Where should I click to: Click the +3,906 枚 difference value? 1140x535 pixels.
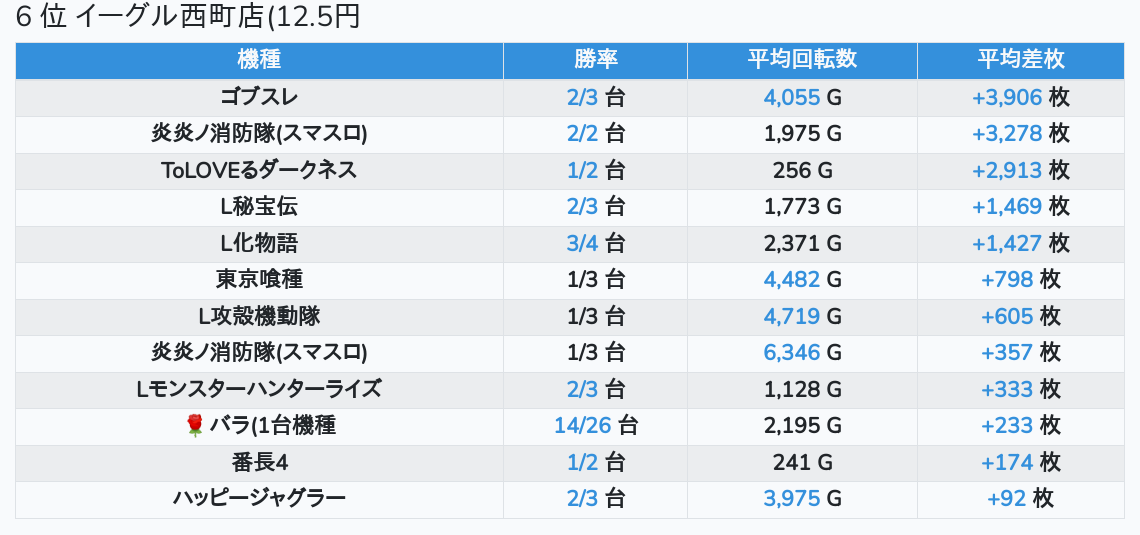1020,97
